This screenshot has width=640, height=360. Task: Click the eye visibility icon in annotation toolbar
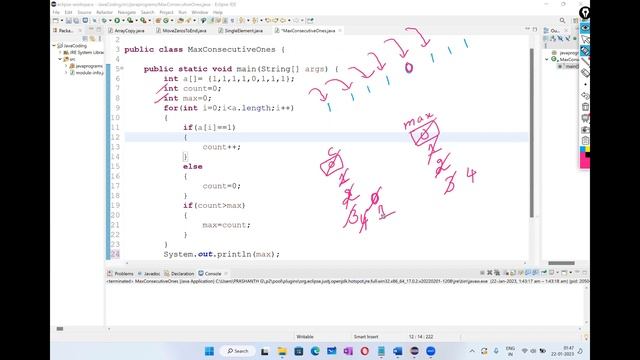585,28
